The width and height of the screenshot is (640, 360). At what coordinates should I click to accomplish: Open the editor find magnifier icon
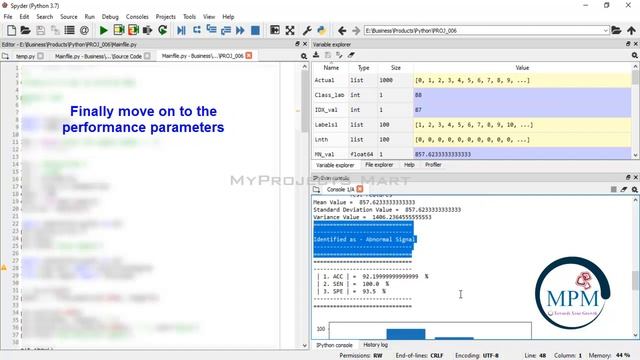pyautogui.click(x=304, y=56)
